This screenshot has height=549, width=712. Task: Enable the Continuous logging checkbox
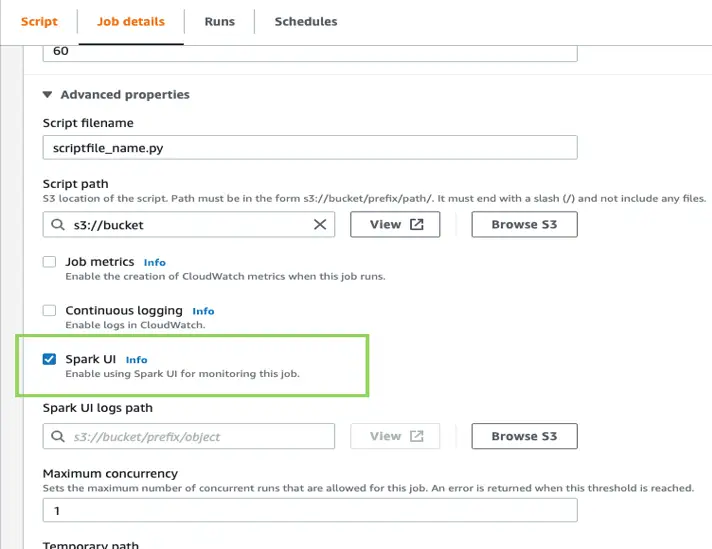coord(49,311)
